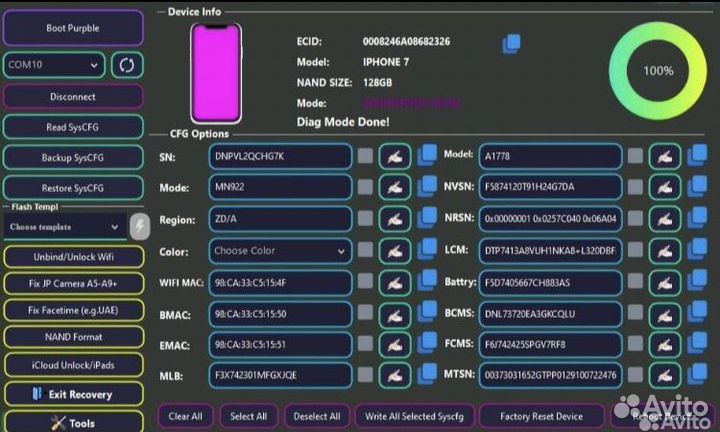Open the COM10 port dropdown
Viewport: 720px width, 432px height.
click(54, 65)
